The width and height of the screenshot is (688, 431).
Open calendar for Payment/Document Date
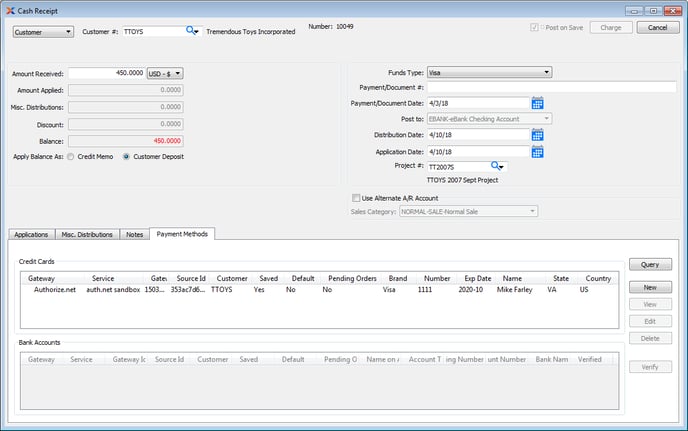coord(537,103)
